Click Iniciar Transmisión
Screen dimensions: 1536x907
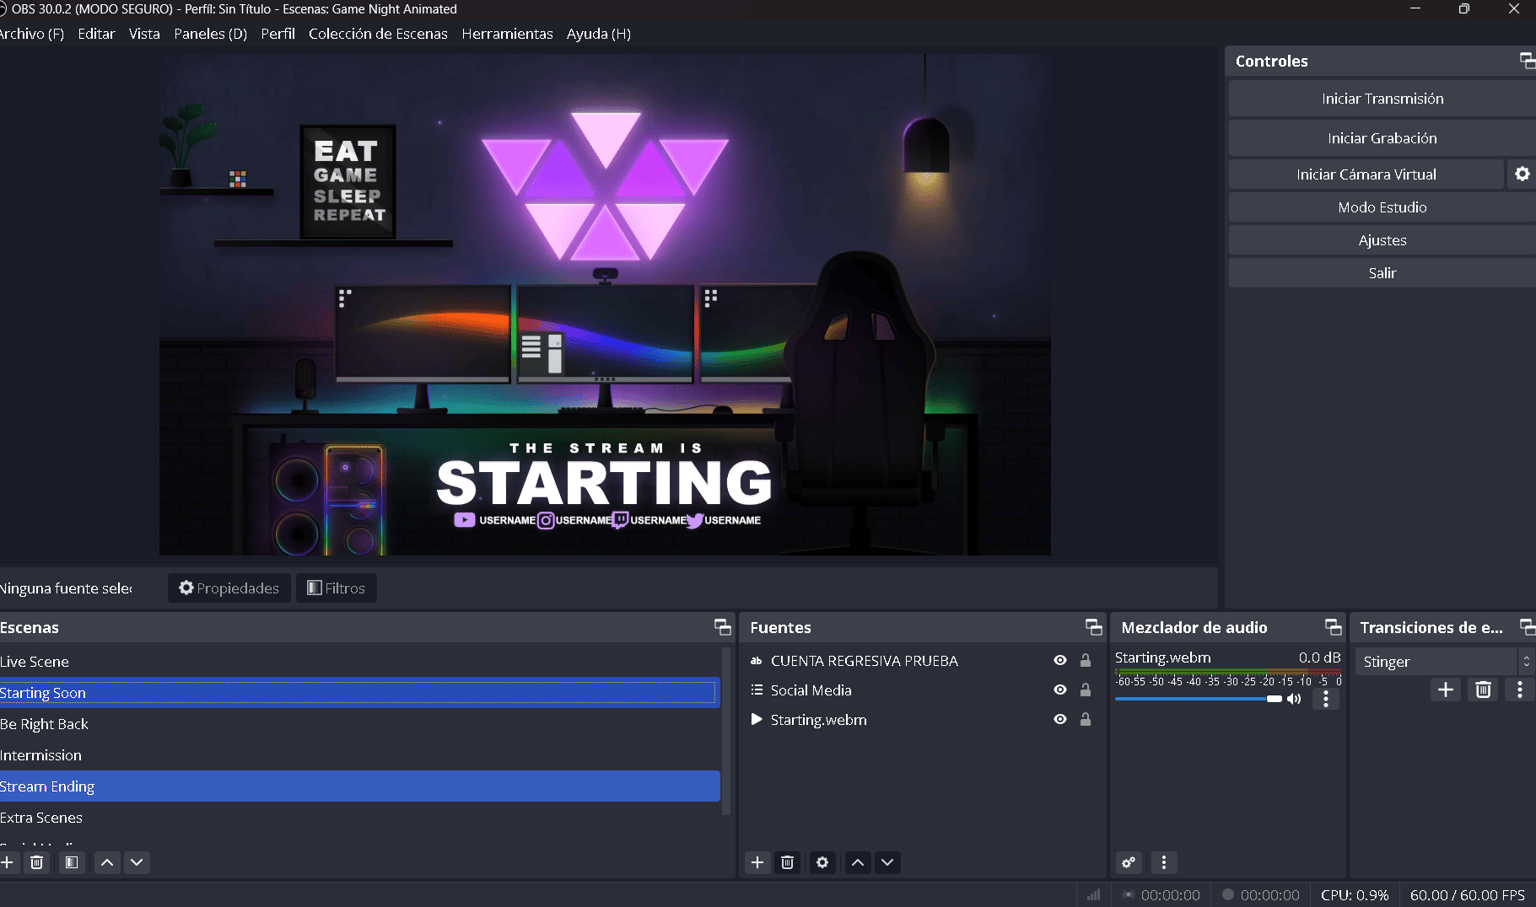coord(1382,99)
